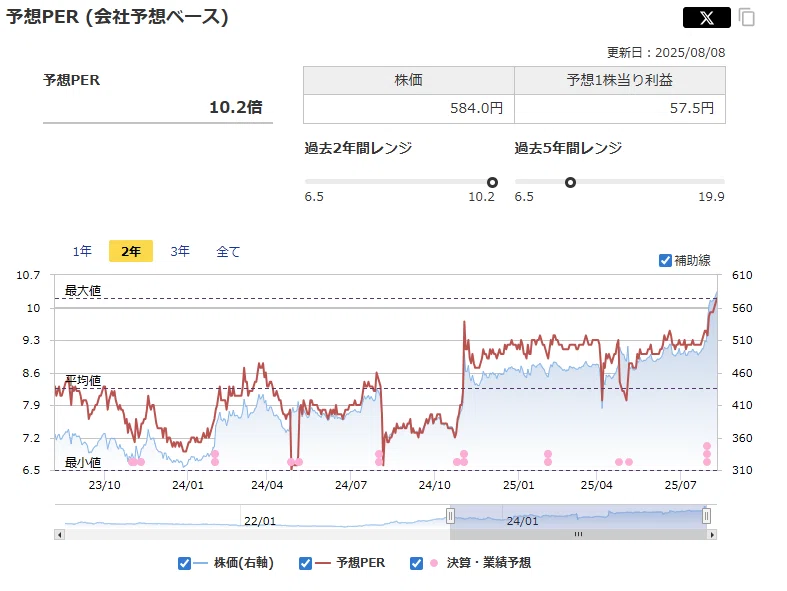Click the 19.9 maximum of the 5-year range
Screen dimensions: 787x591
coord(711,196)
